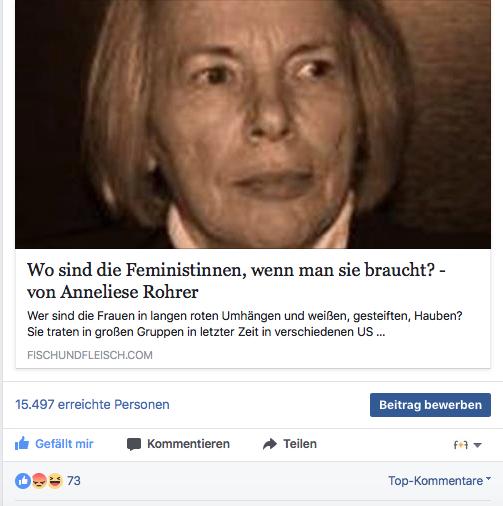Click the article preview photo
This screenshot has height=506, width=503.
253,124
